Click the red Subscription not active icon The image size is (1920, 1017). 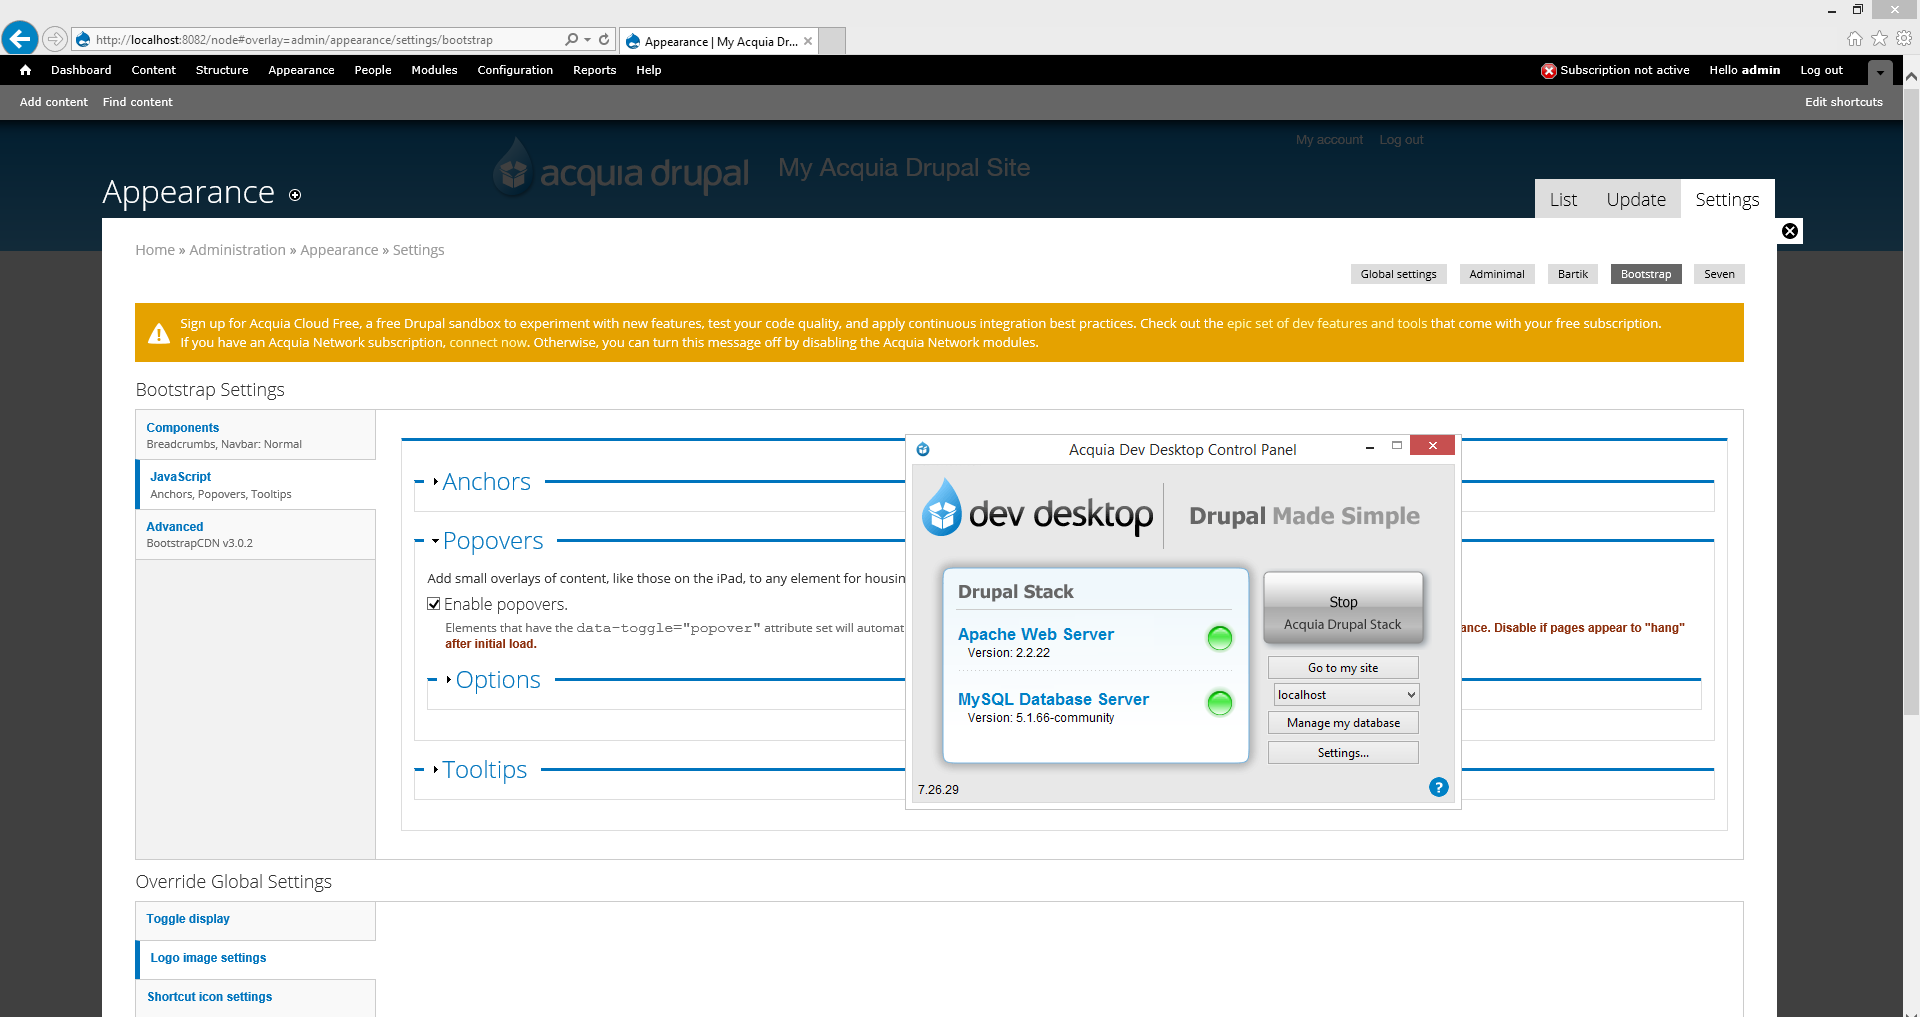coord(1549,71)
